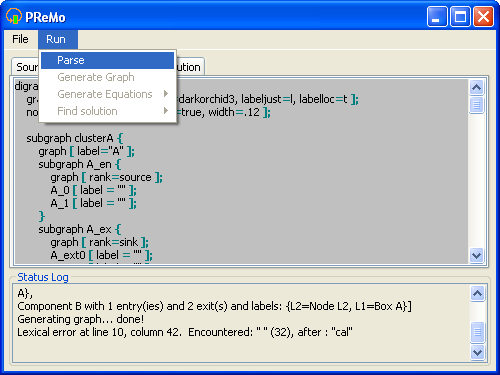Click the 'subgraph A_ex {' line

(80, 229)
